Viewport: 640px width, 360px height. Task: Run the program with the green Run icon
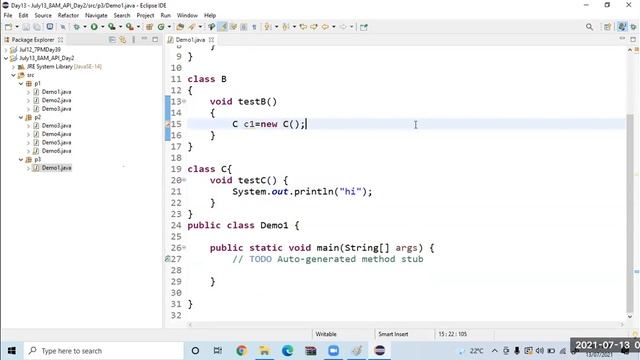tap(94, 27)
